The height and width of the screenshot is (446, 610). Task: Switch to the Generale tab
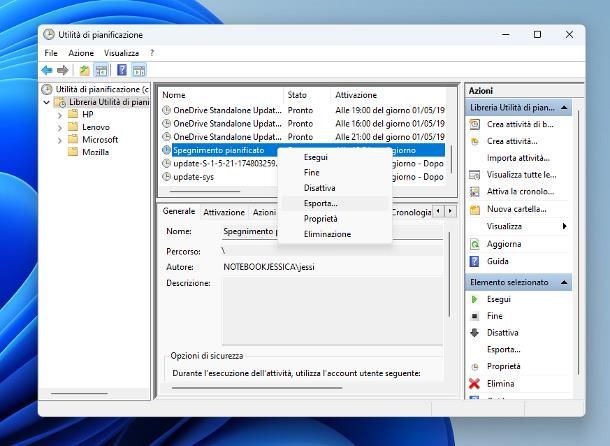(179, 211)
